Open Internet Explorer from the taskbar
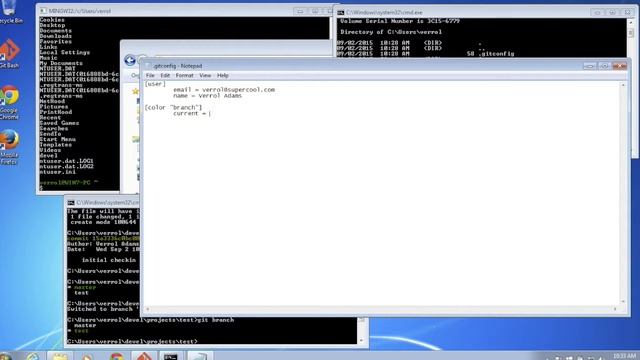The width and height of the screenshot is (640, 360). (x=33, y=357)
